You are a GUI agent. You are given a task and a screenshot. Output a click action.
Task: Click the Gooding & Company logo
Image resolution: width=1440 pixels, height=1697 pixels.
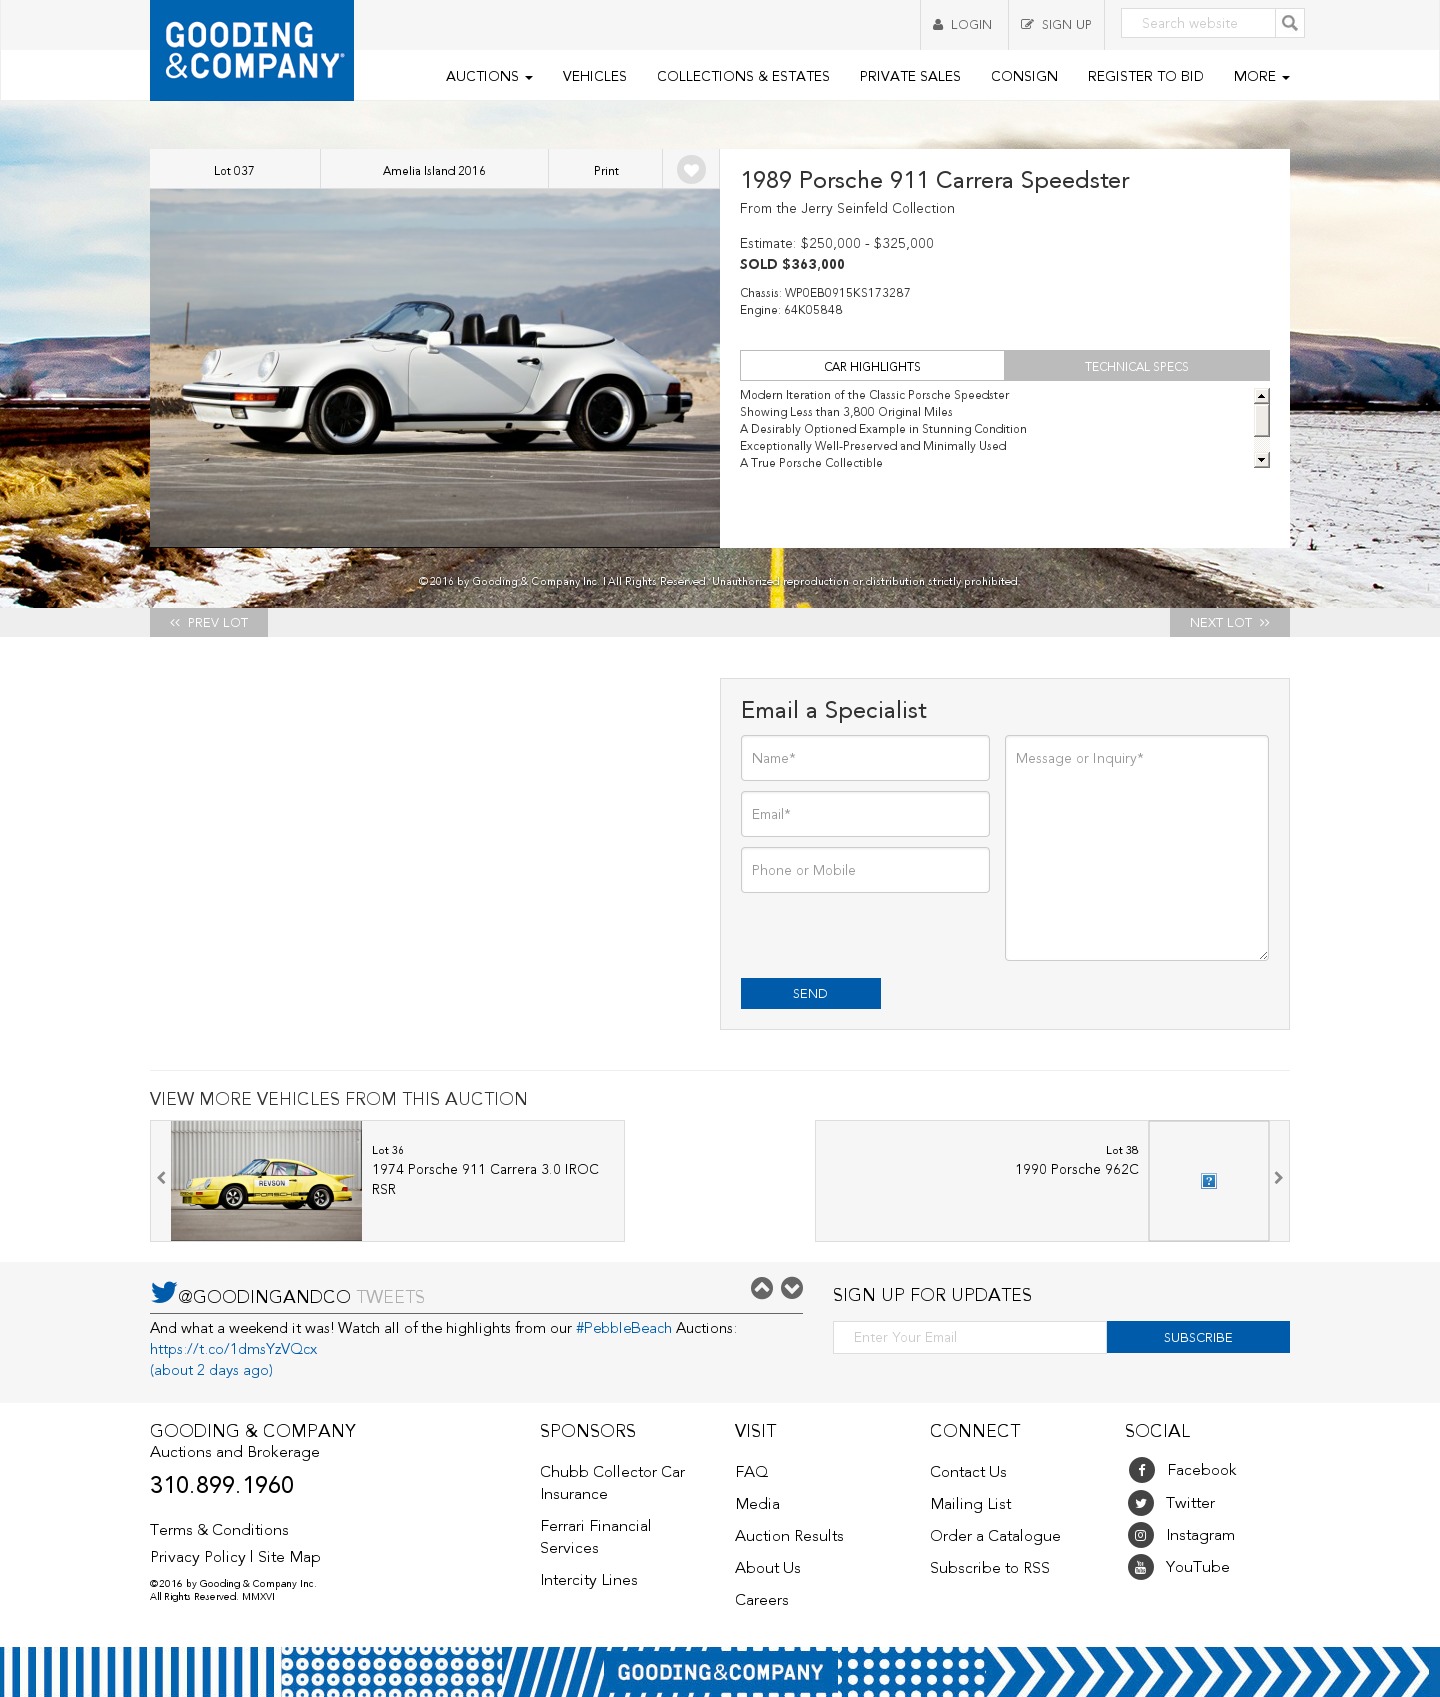(252, 50)
